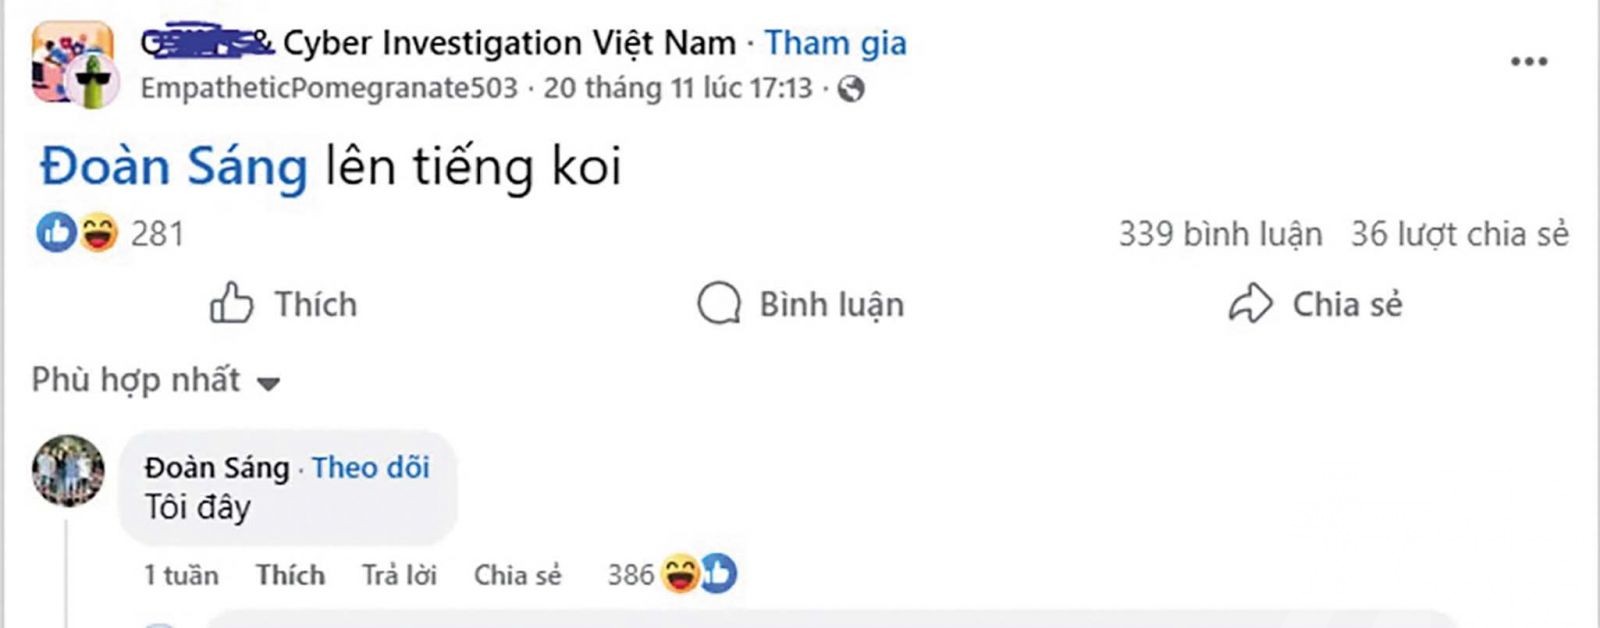1600x628 pixels.
Task: Follow Đoàn Sáng with Theo dõi
Action: click(371, 467)
